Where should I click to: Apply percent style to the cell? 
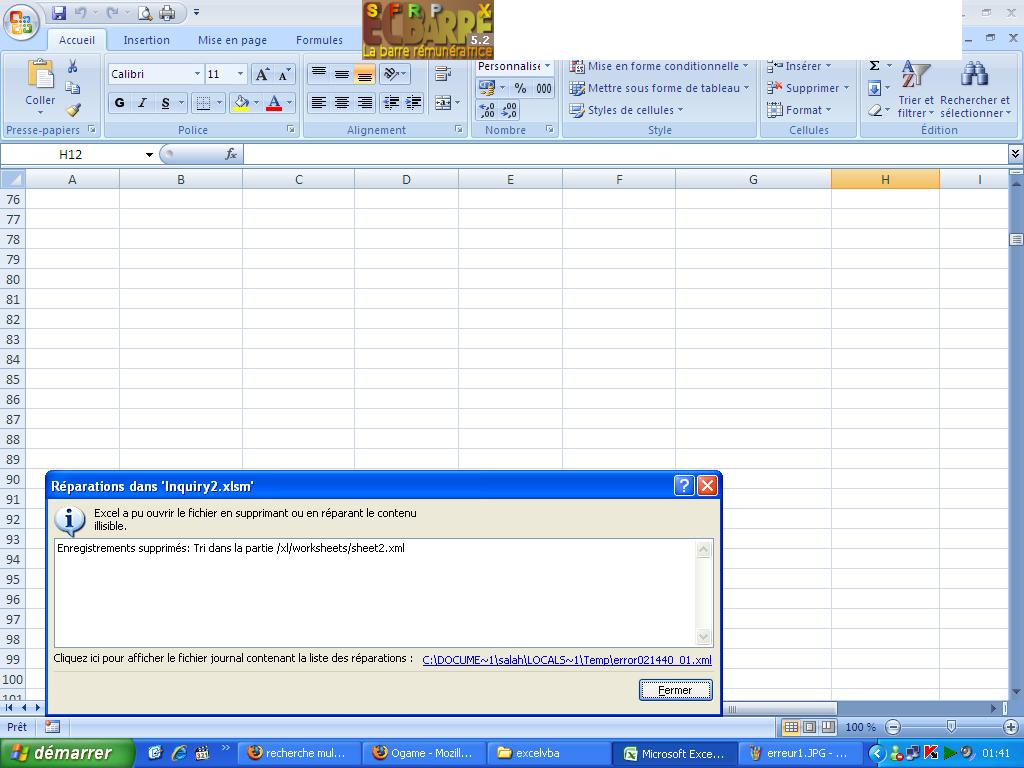520,88
